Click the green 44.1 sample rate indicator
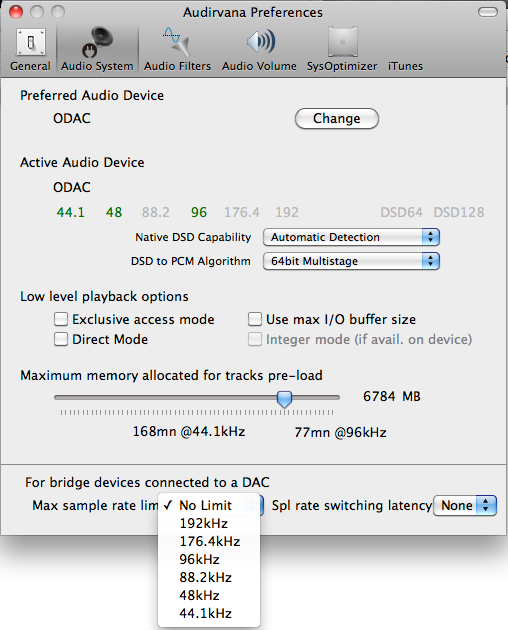This screenshot has width=508, height=630. 71,212
